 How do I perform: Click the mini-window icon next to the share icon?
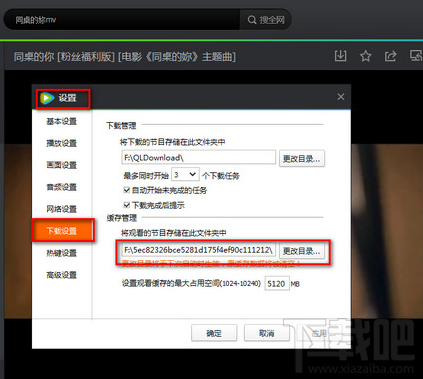[416, 56]
